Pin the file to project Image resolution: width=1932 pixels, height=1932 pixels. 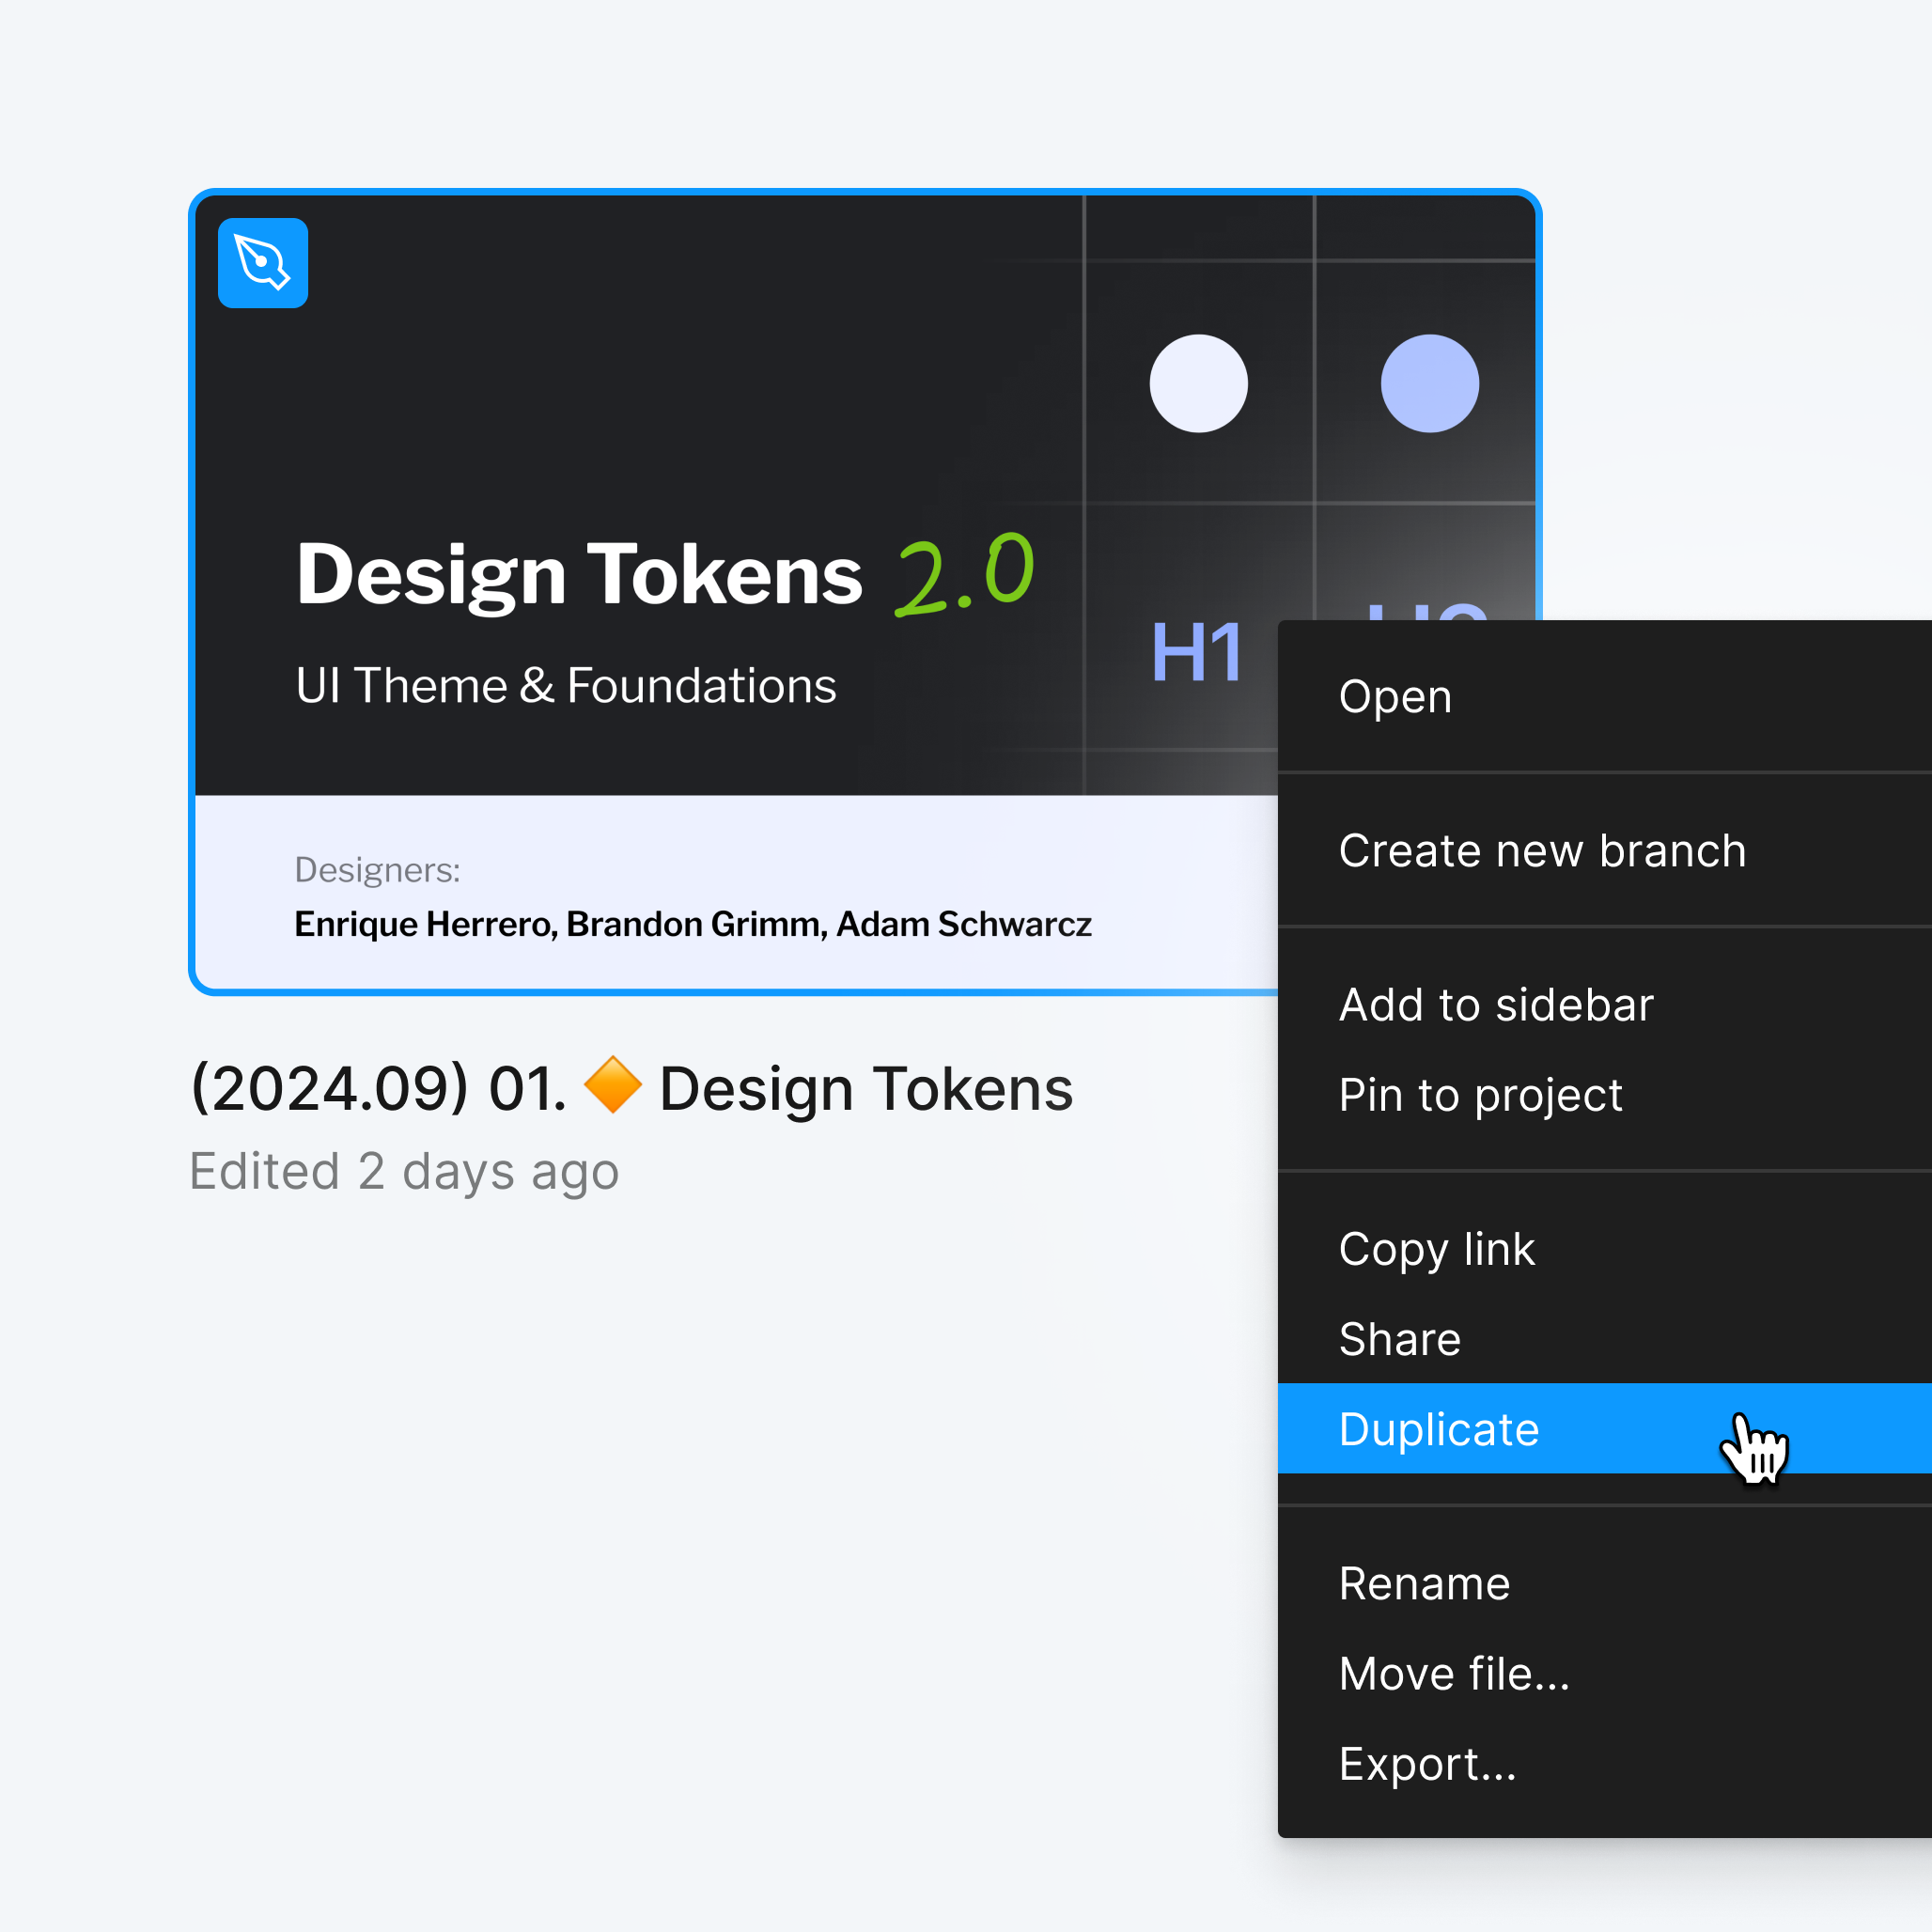1481,1095
